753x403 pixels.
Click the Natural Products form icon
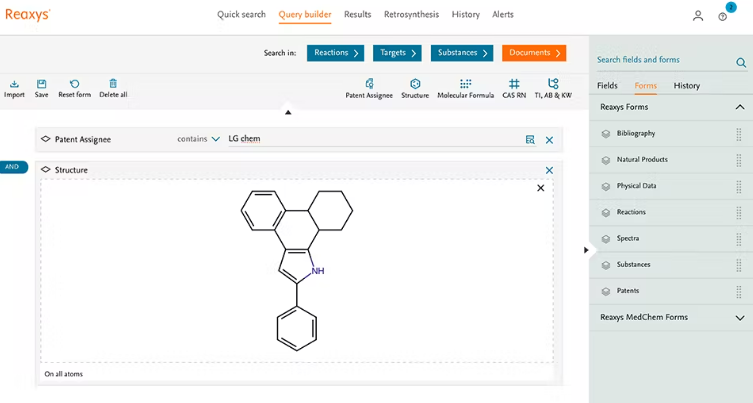[x=606, y=160]
